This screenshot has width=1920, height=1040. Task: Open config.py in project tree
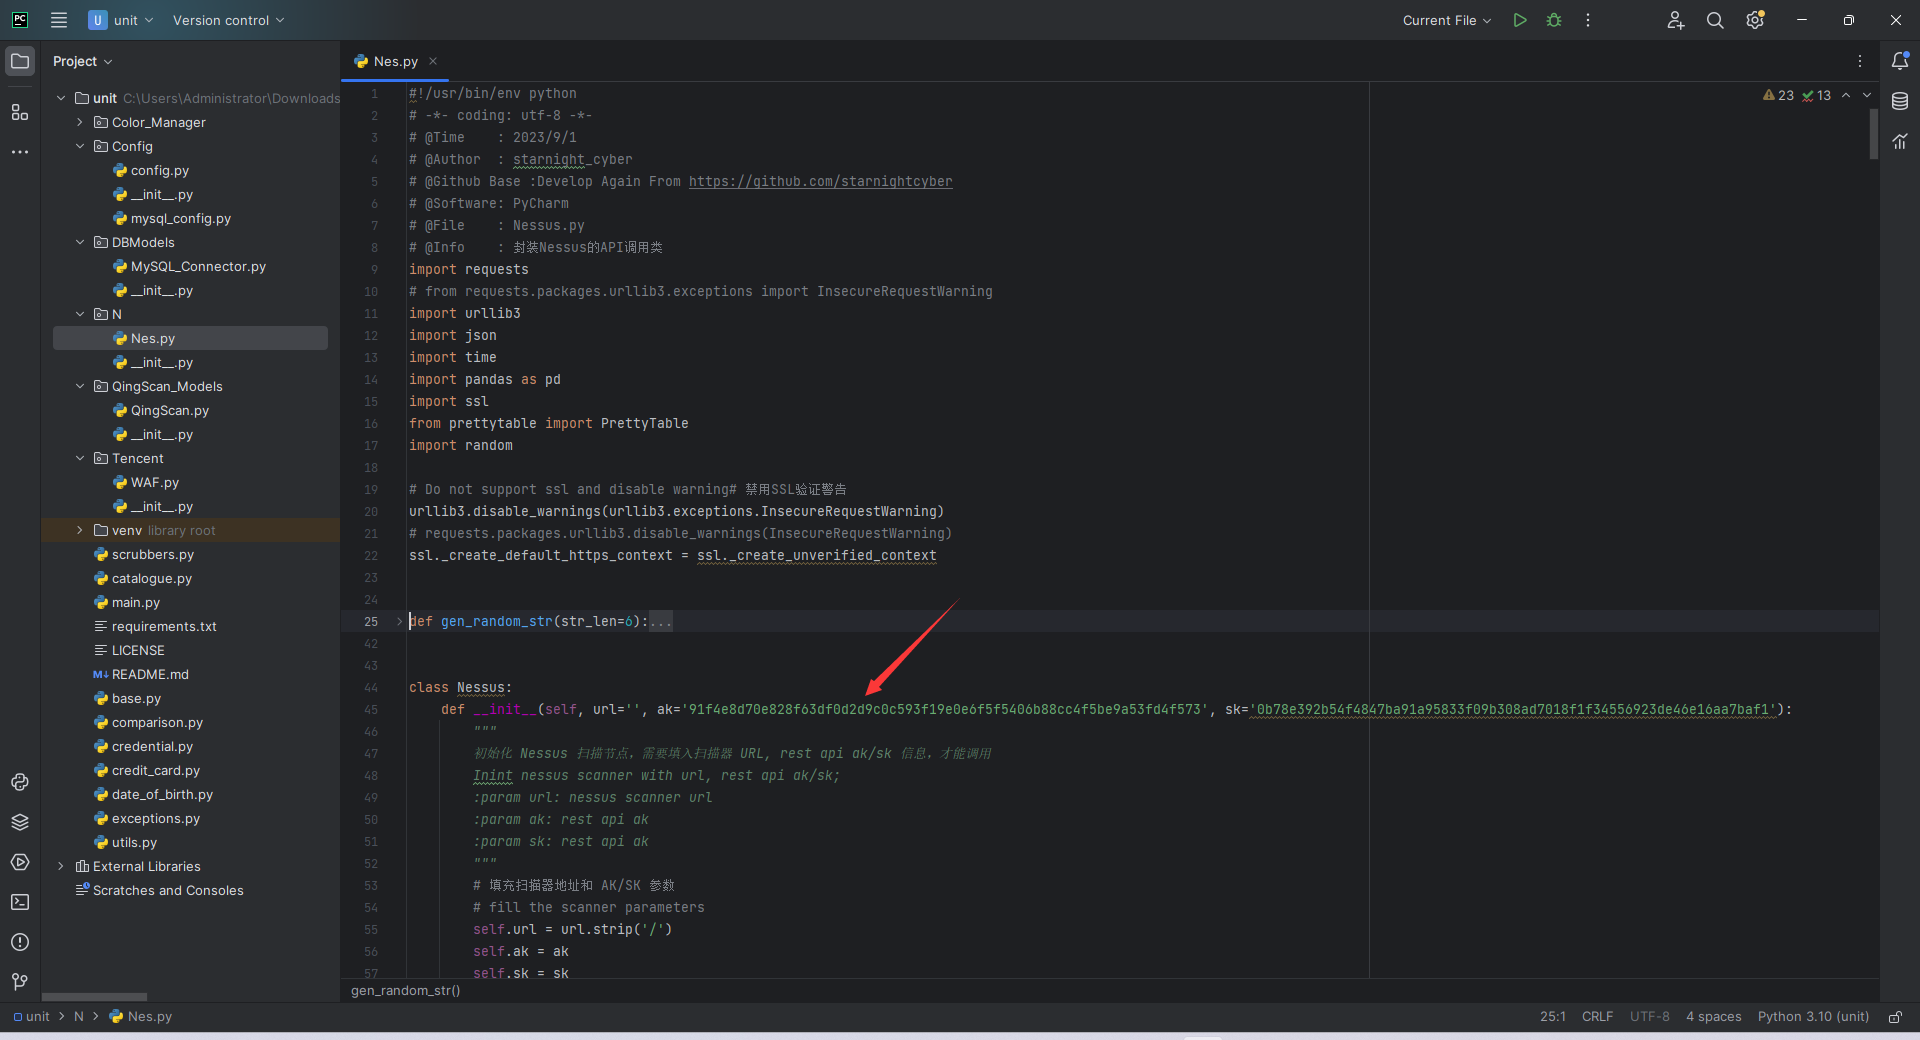coord(159,170)
